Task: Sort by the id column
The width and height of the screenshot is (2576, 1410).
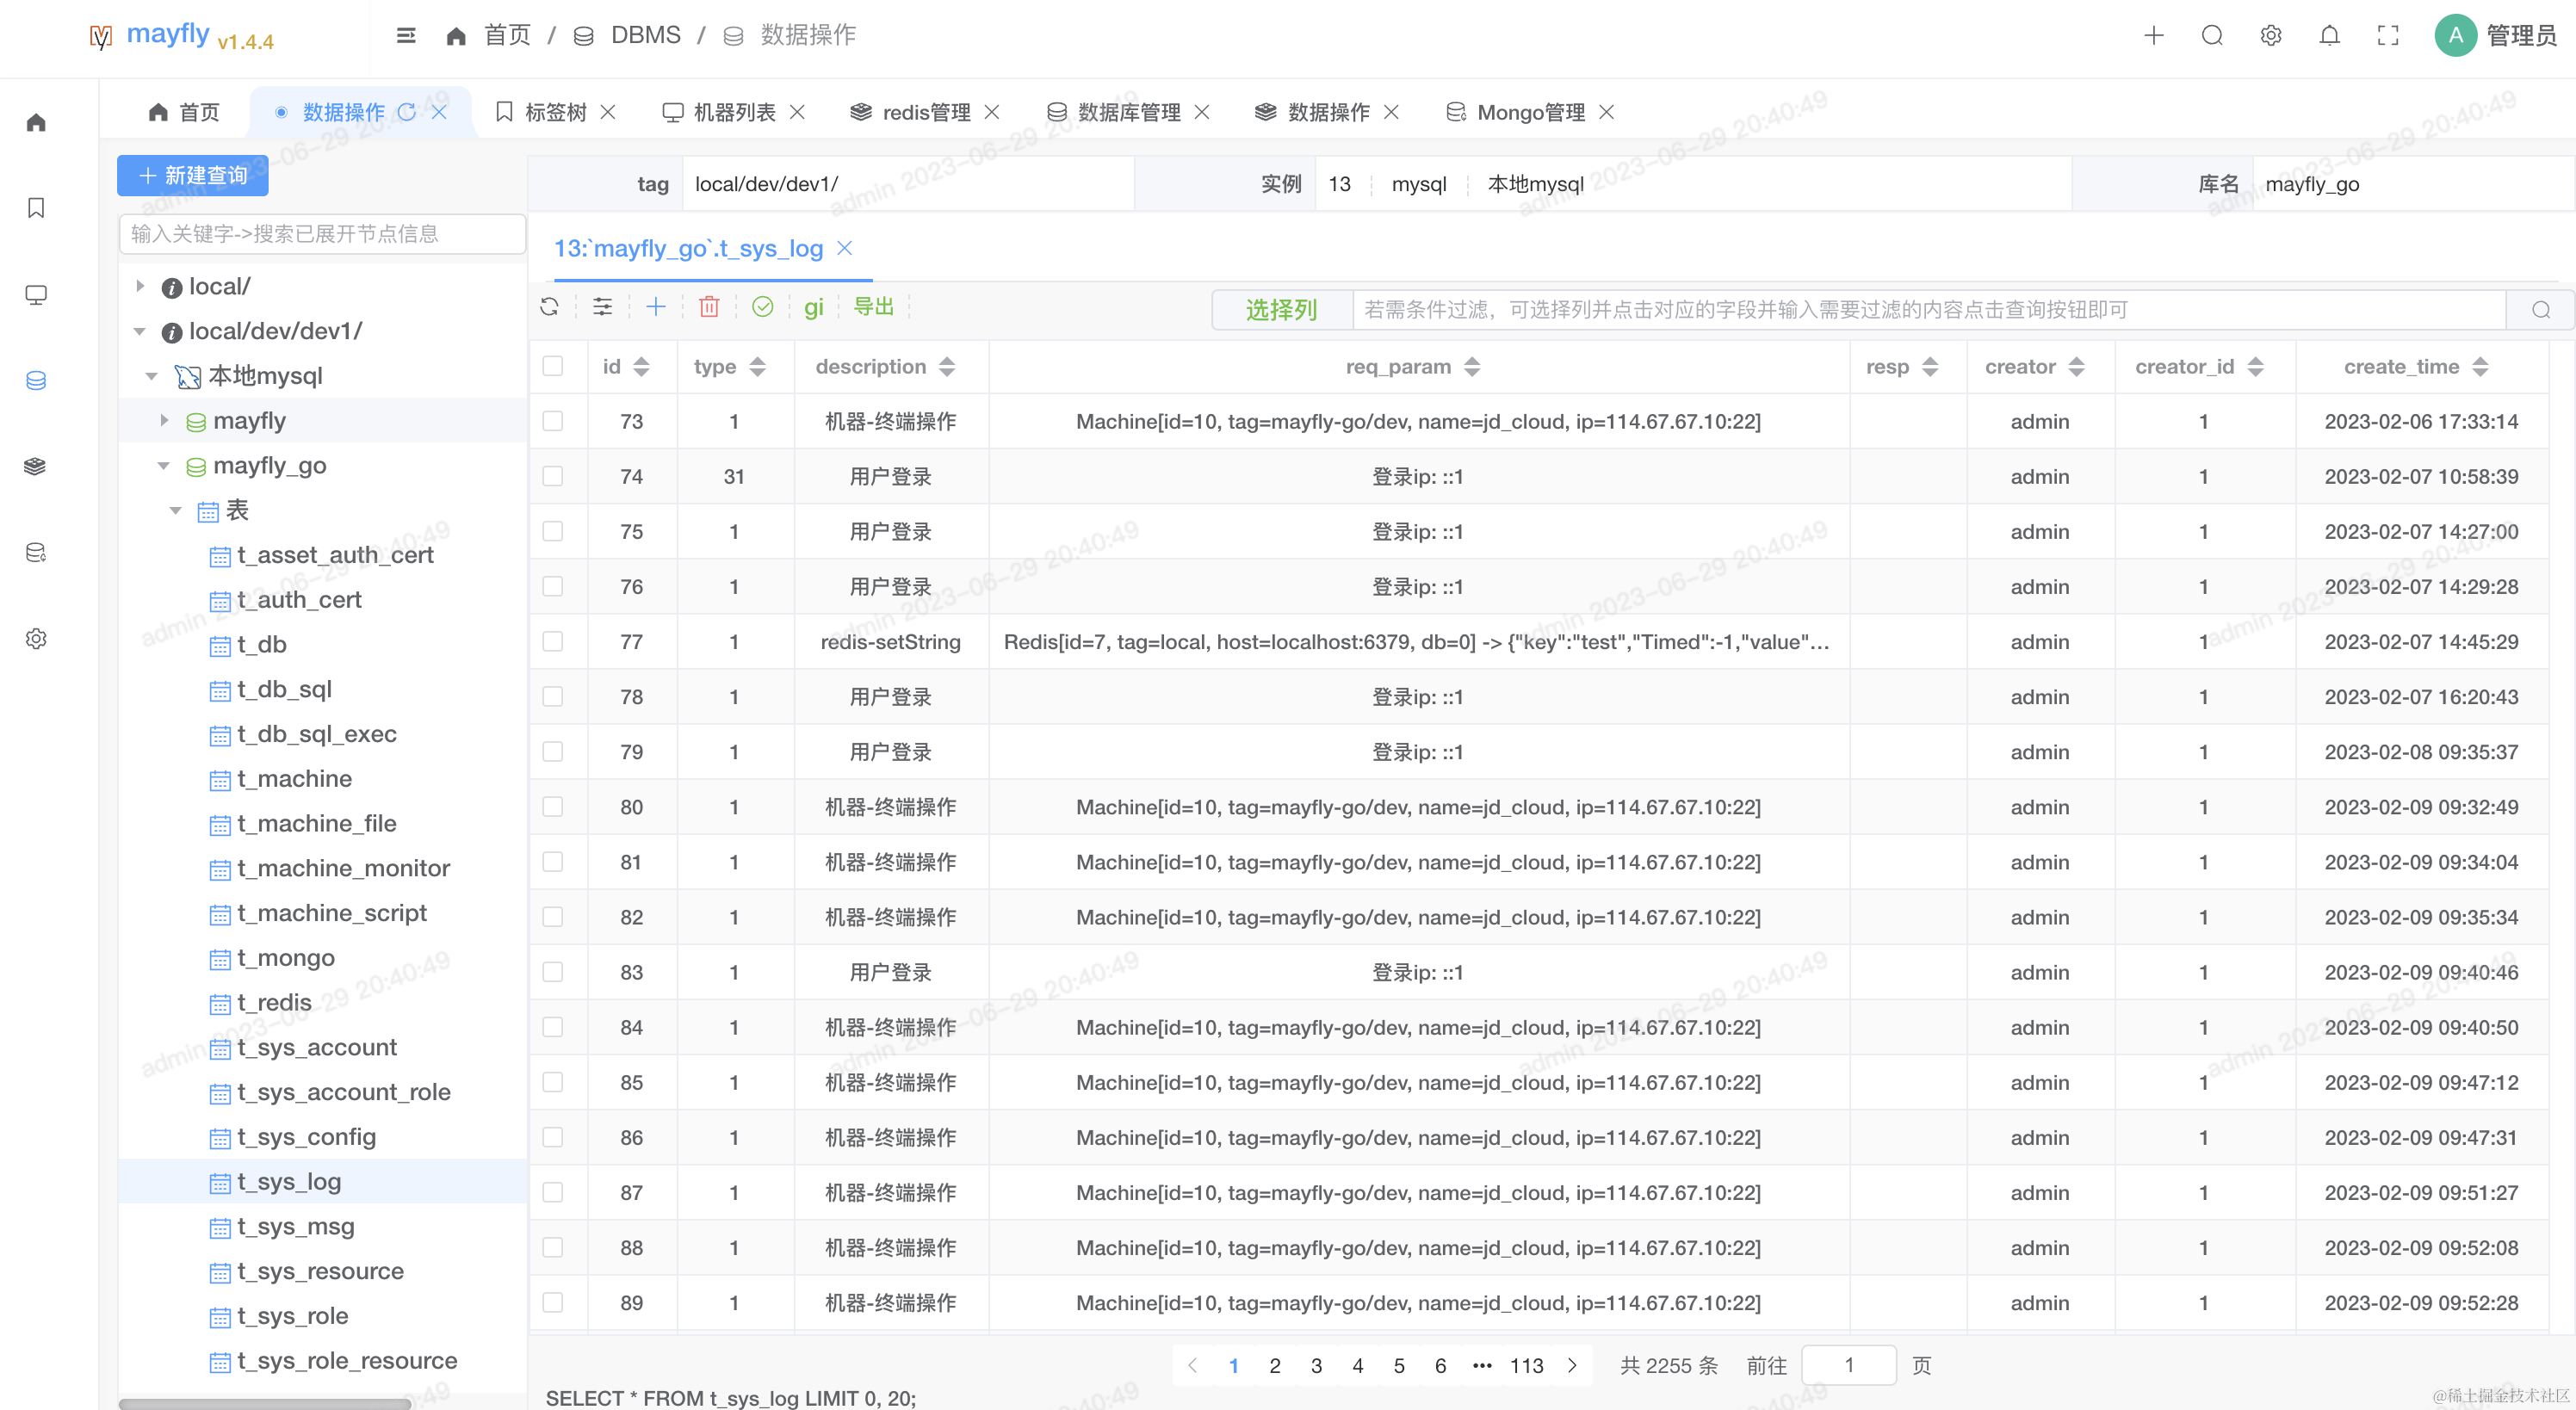Action: 641,367
